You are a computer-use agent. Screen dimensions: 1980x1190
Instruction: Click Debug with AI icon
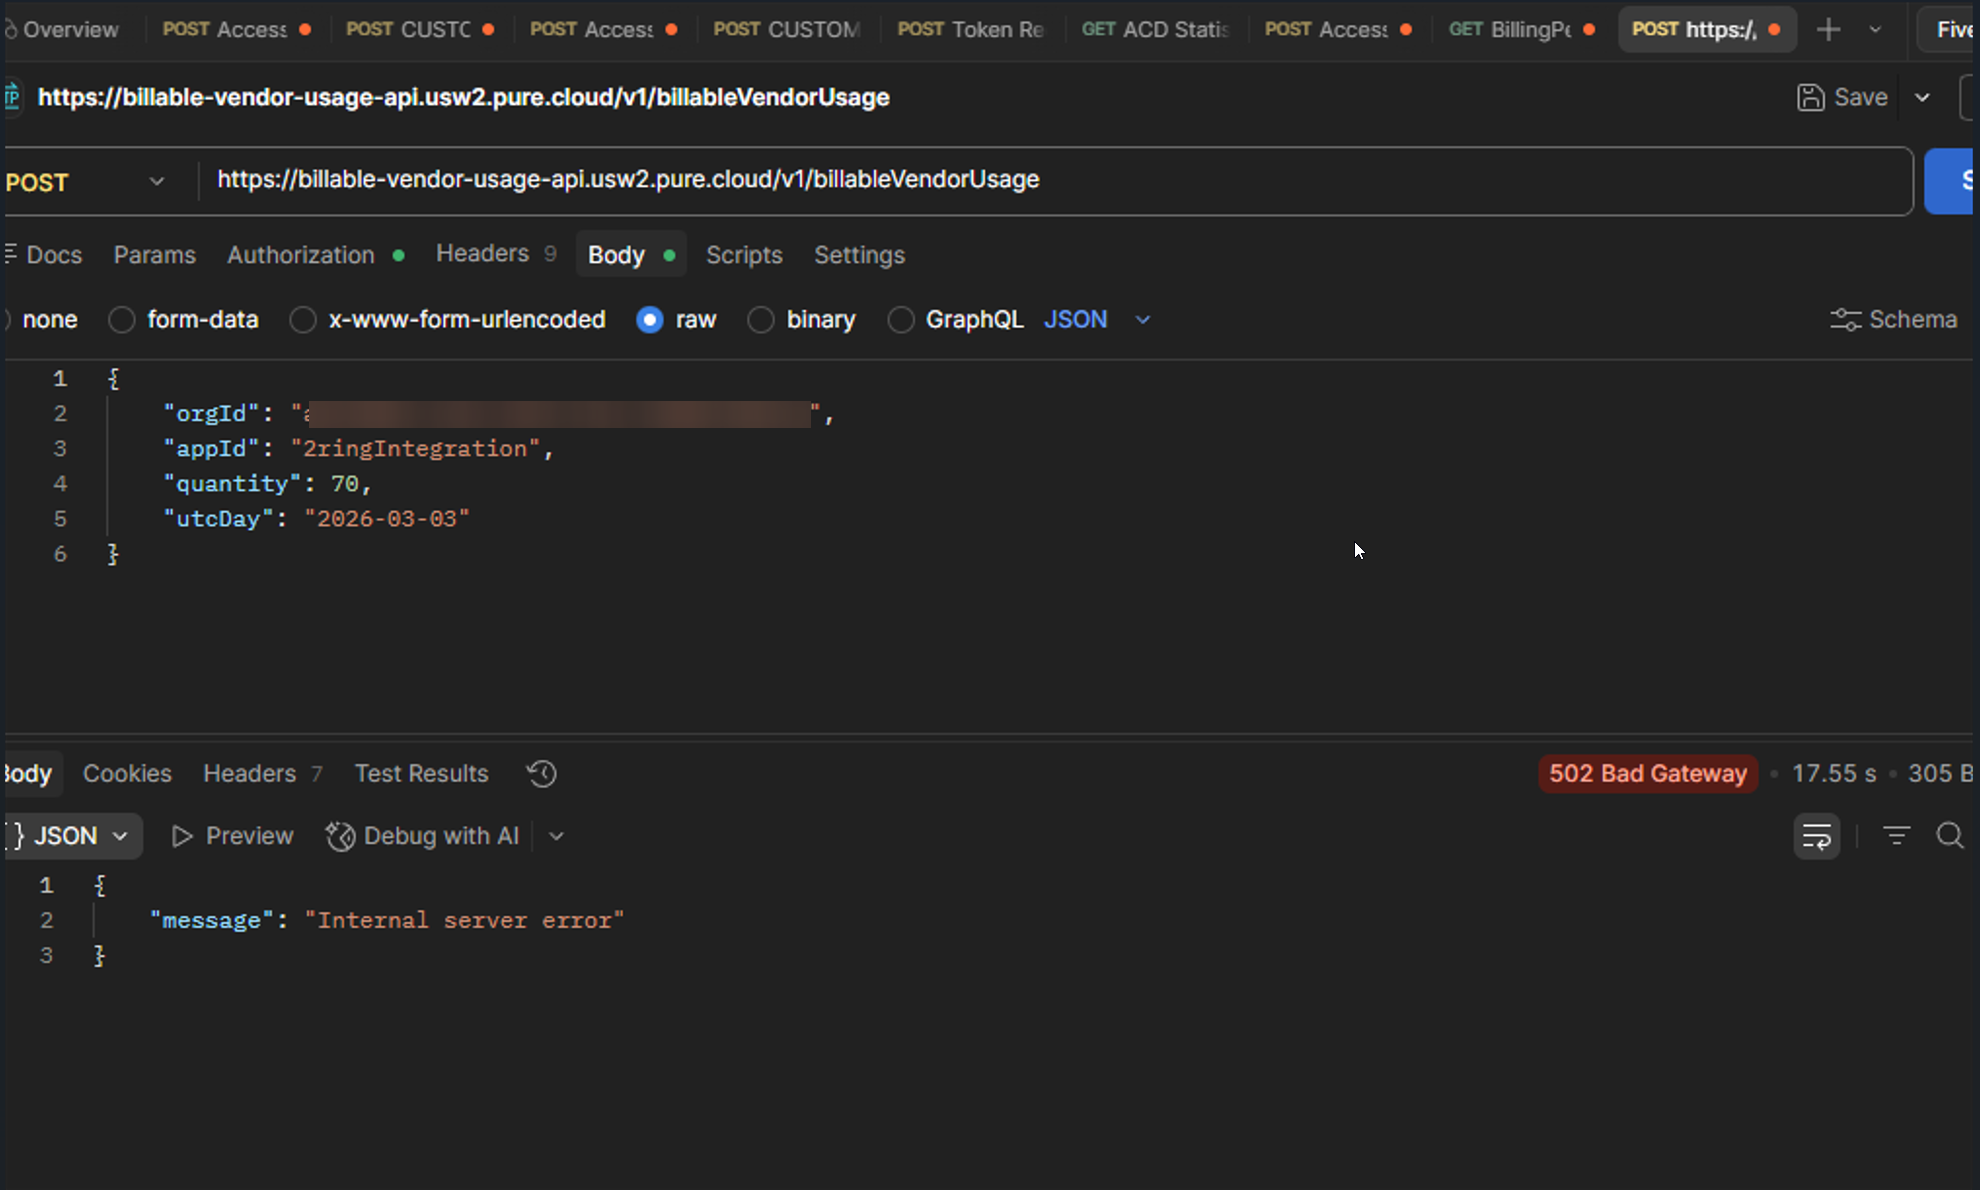[340, 836]
